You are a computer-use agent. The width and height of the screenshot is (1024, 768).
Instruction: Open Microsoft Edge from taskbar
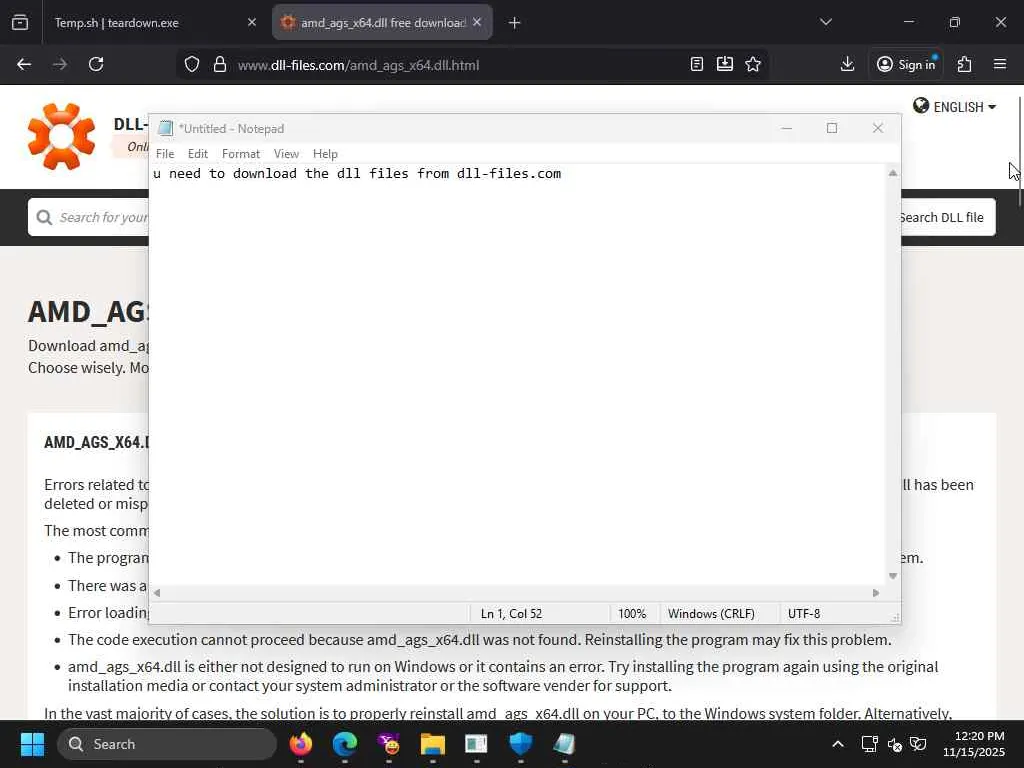click(x=345, y=744)
